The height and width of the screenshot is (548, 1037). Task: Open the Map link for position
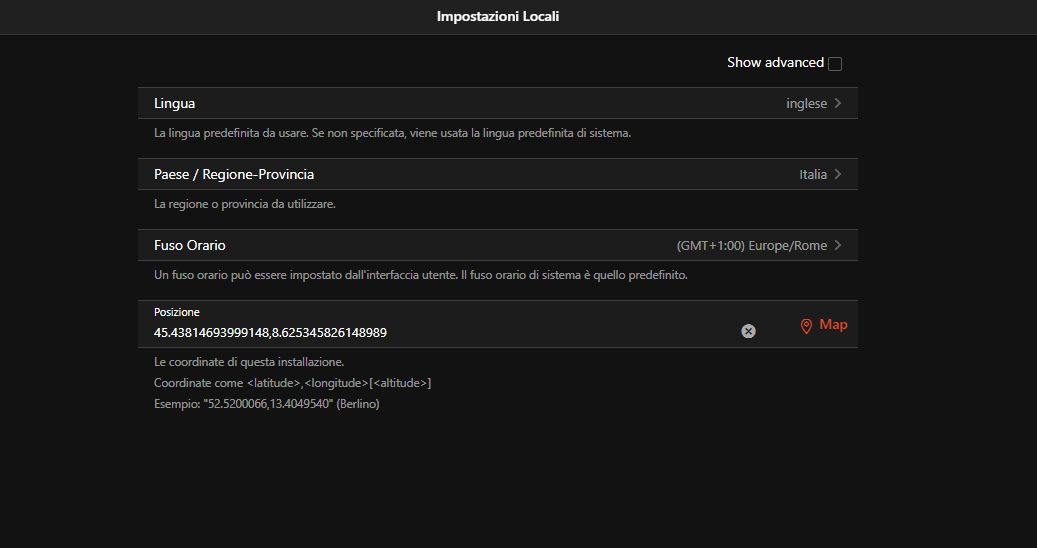coord(833,325)
